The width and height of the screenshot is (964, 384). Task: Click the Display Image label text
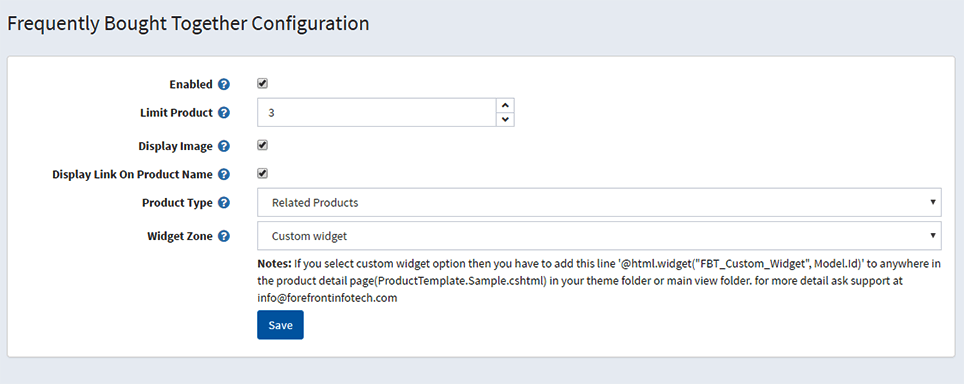176,146
